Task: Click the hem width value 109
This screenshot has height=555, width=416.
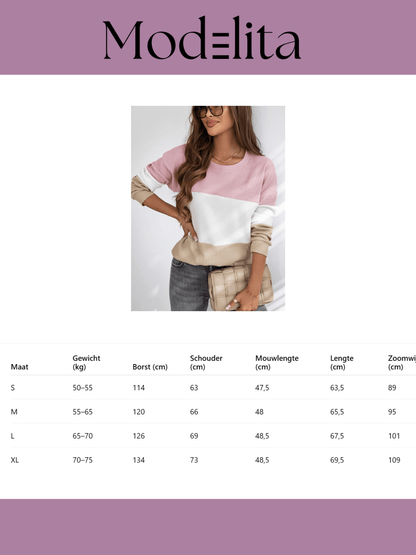Action: 394,460
